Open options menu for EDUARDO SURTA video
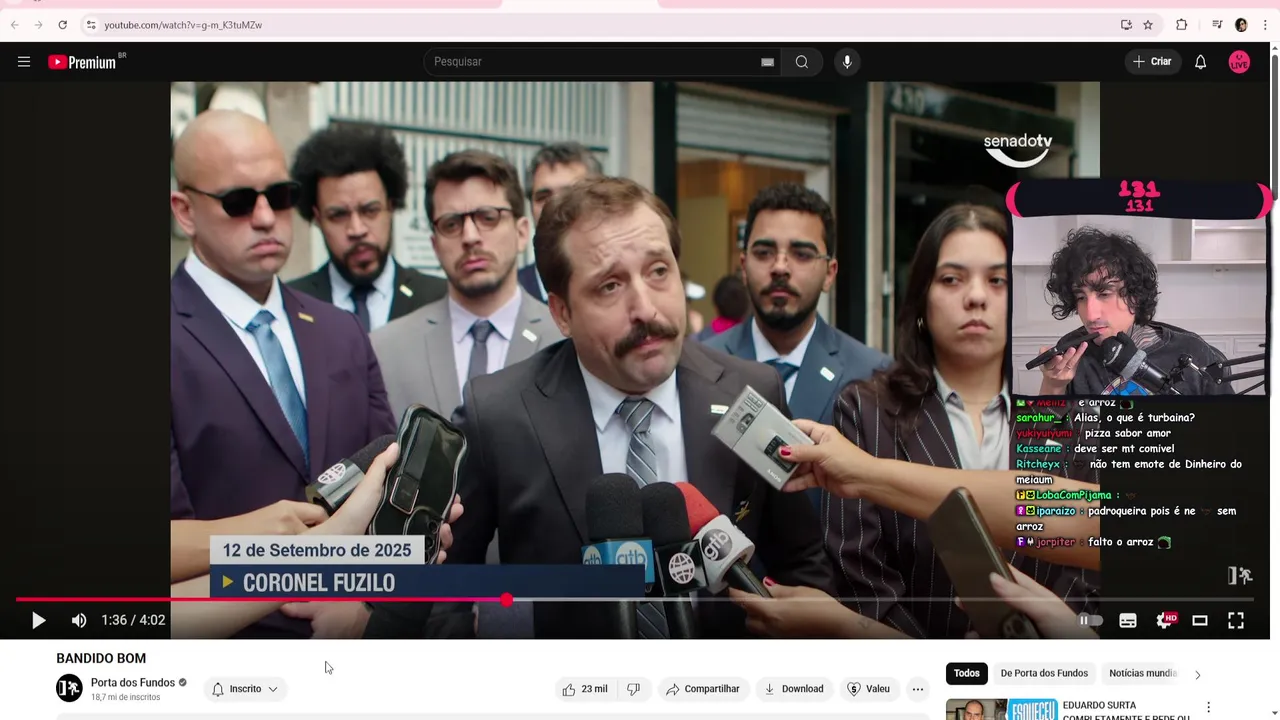Screen dimensions: 1280x720 point(1208,708)
